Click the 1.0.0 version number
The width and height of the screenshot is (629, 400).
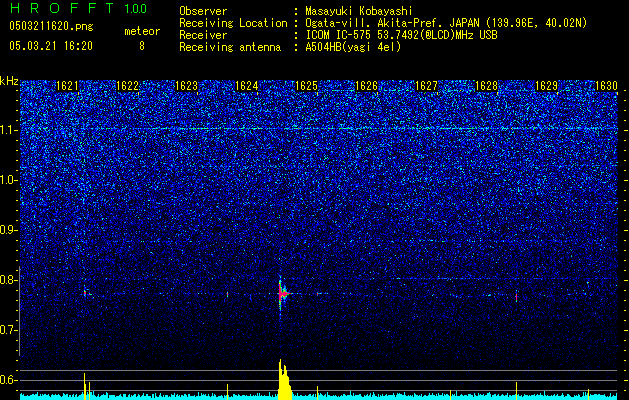tap(135, 8)
